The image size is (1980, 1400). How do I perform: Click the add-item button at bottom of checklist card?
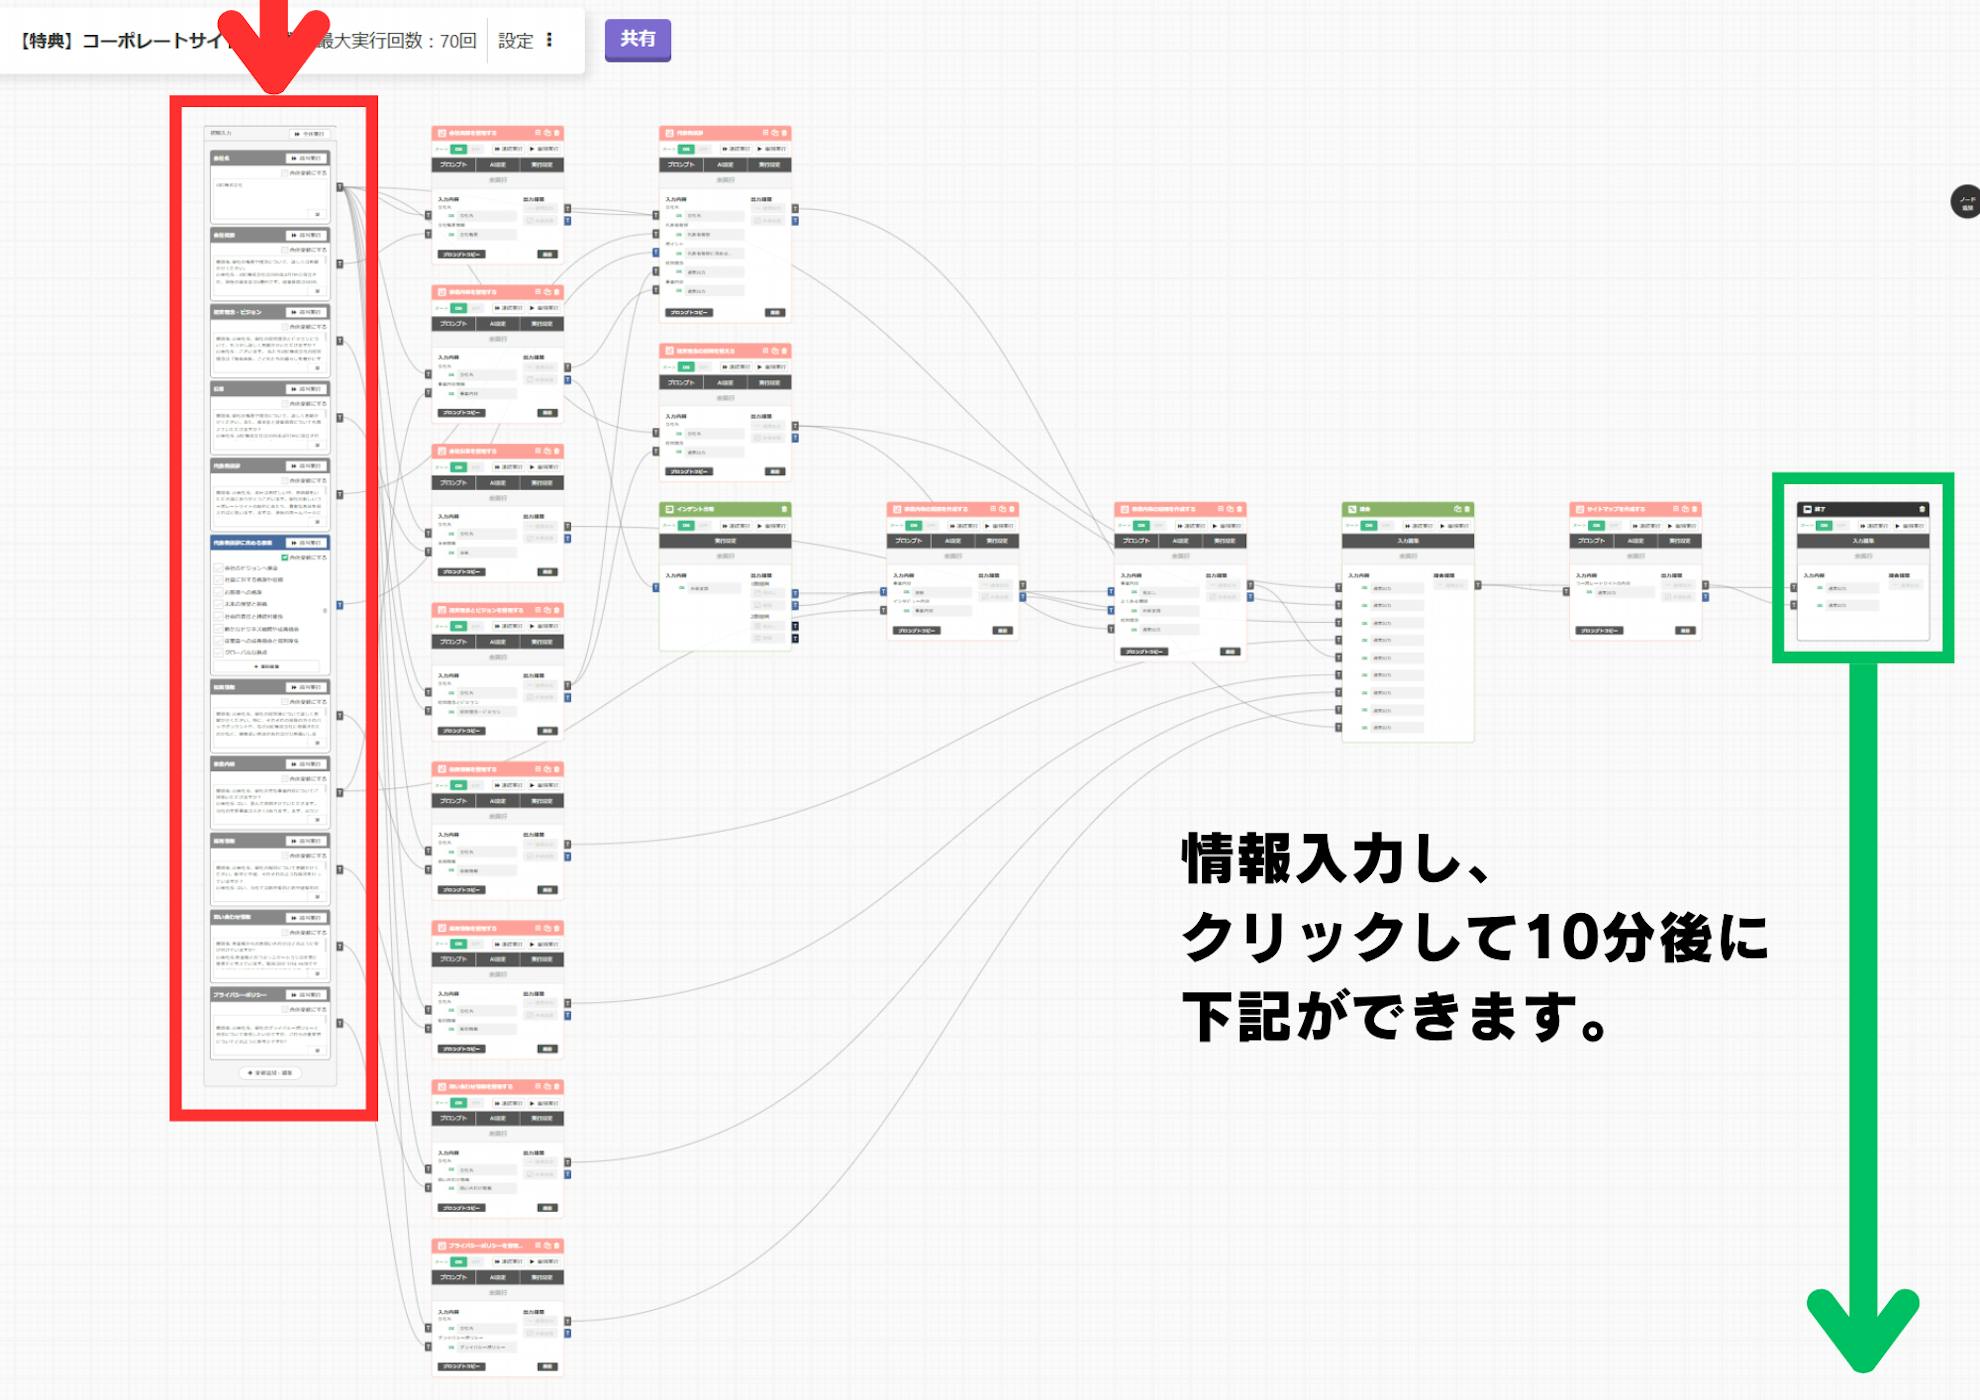(x=267, y=666)
